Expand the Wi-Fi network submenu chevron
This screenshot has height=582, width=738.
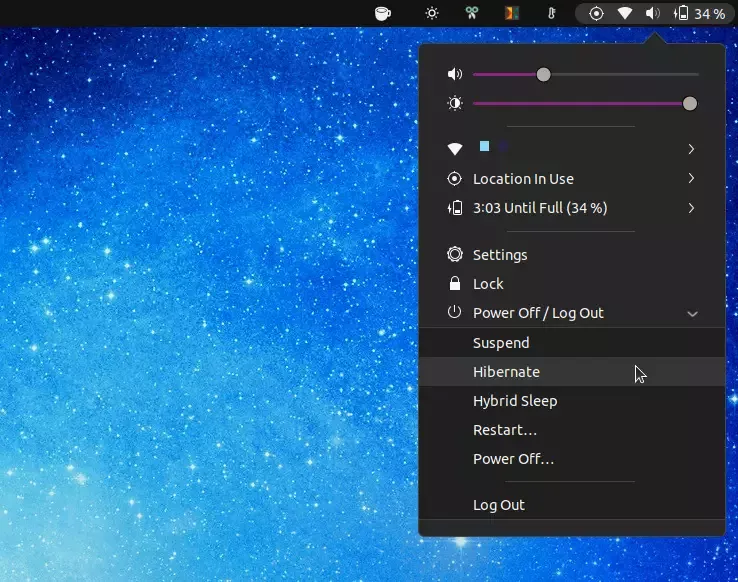point(691,149)
